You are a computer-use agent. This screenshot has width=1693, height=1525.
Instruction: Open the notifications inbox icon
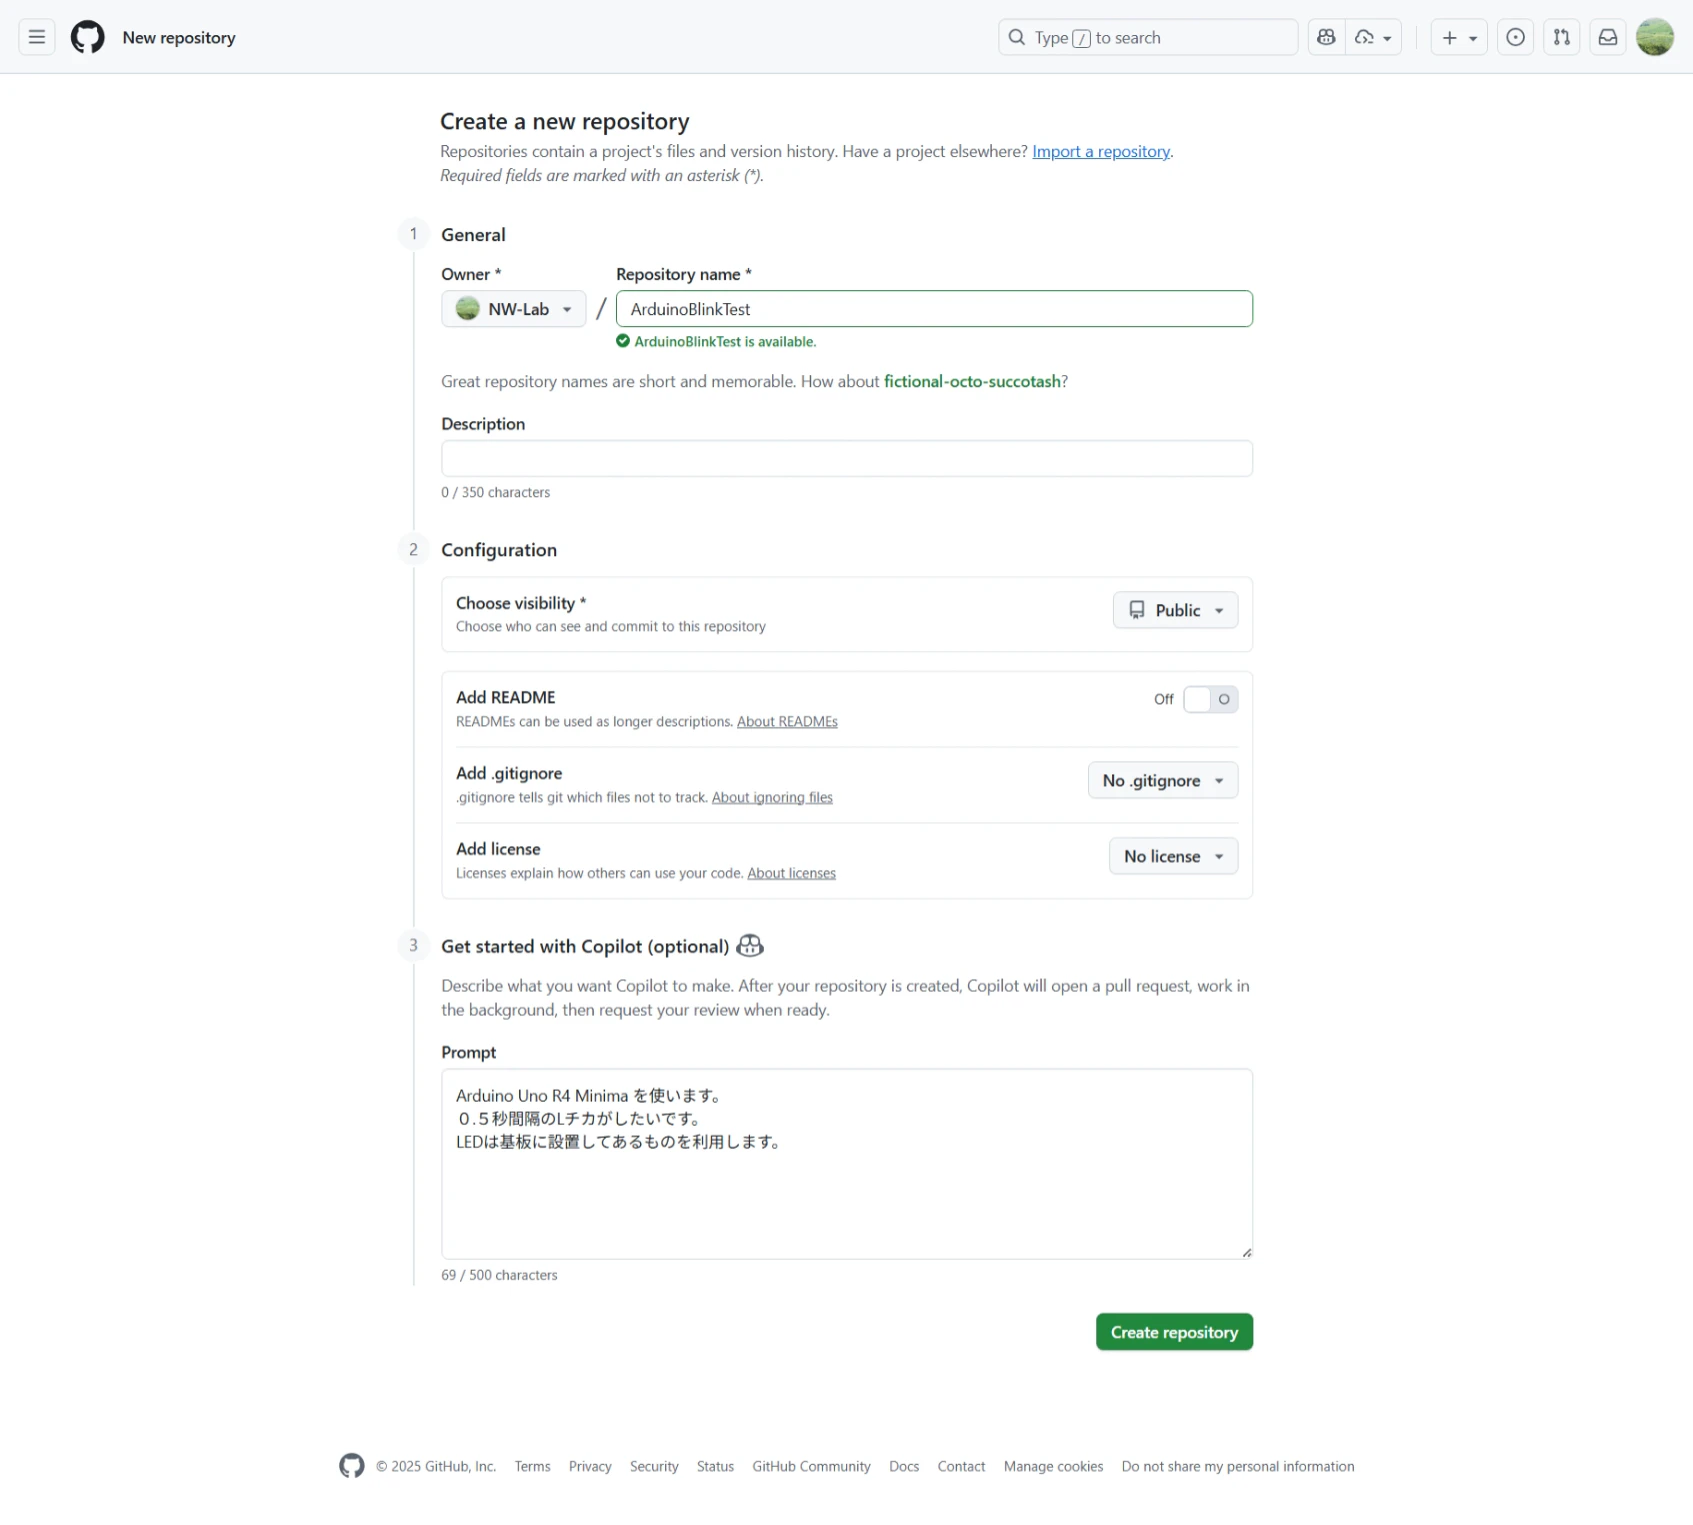(1608, 38)
